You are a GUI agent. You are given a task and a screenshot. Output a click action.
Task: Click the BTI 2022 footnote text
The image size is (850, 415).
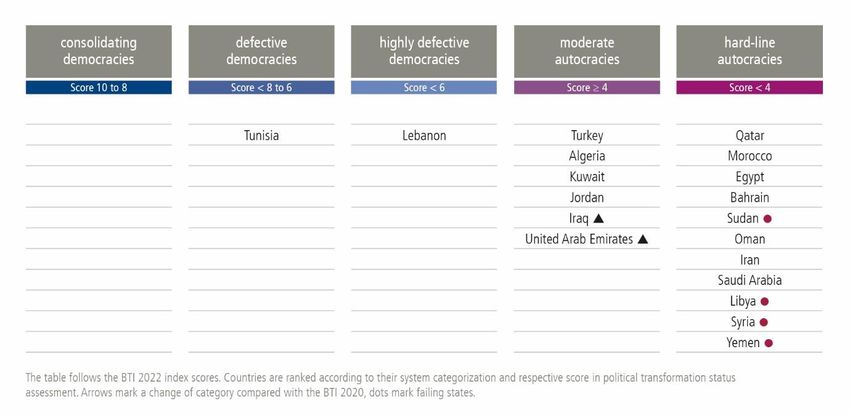pyautogui.click(x=381, y=385)
